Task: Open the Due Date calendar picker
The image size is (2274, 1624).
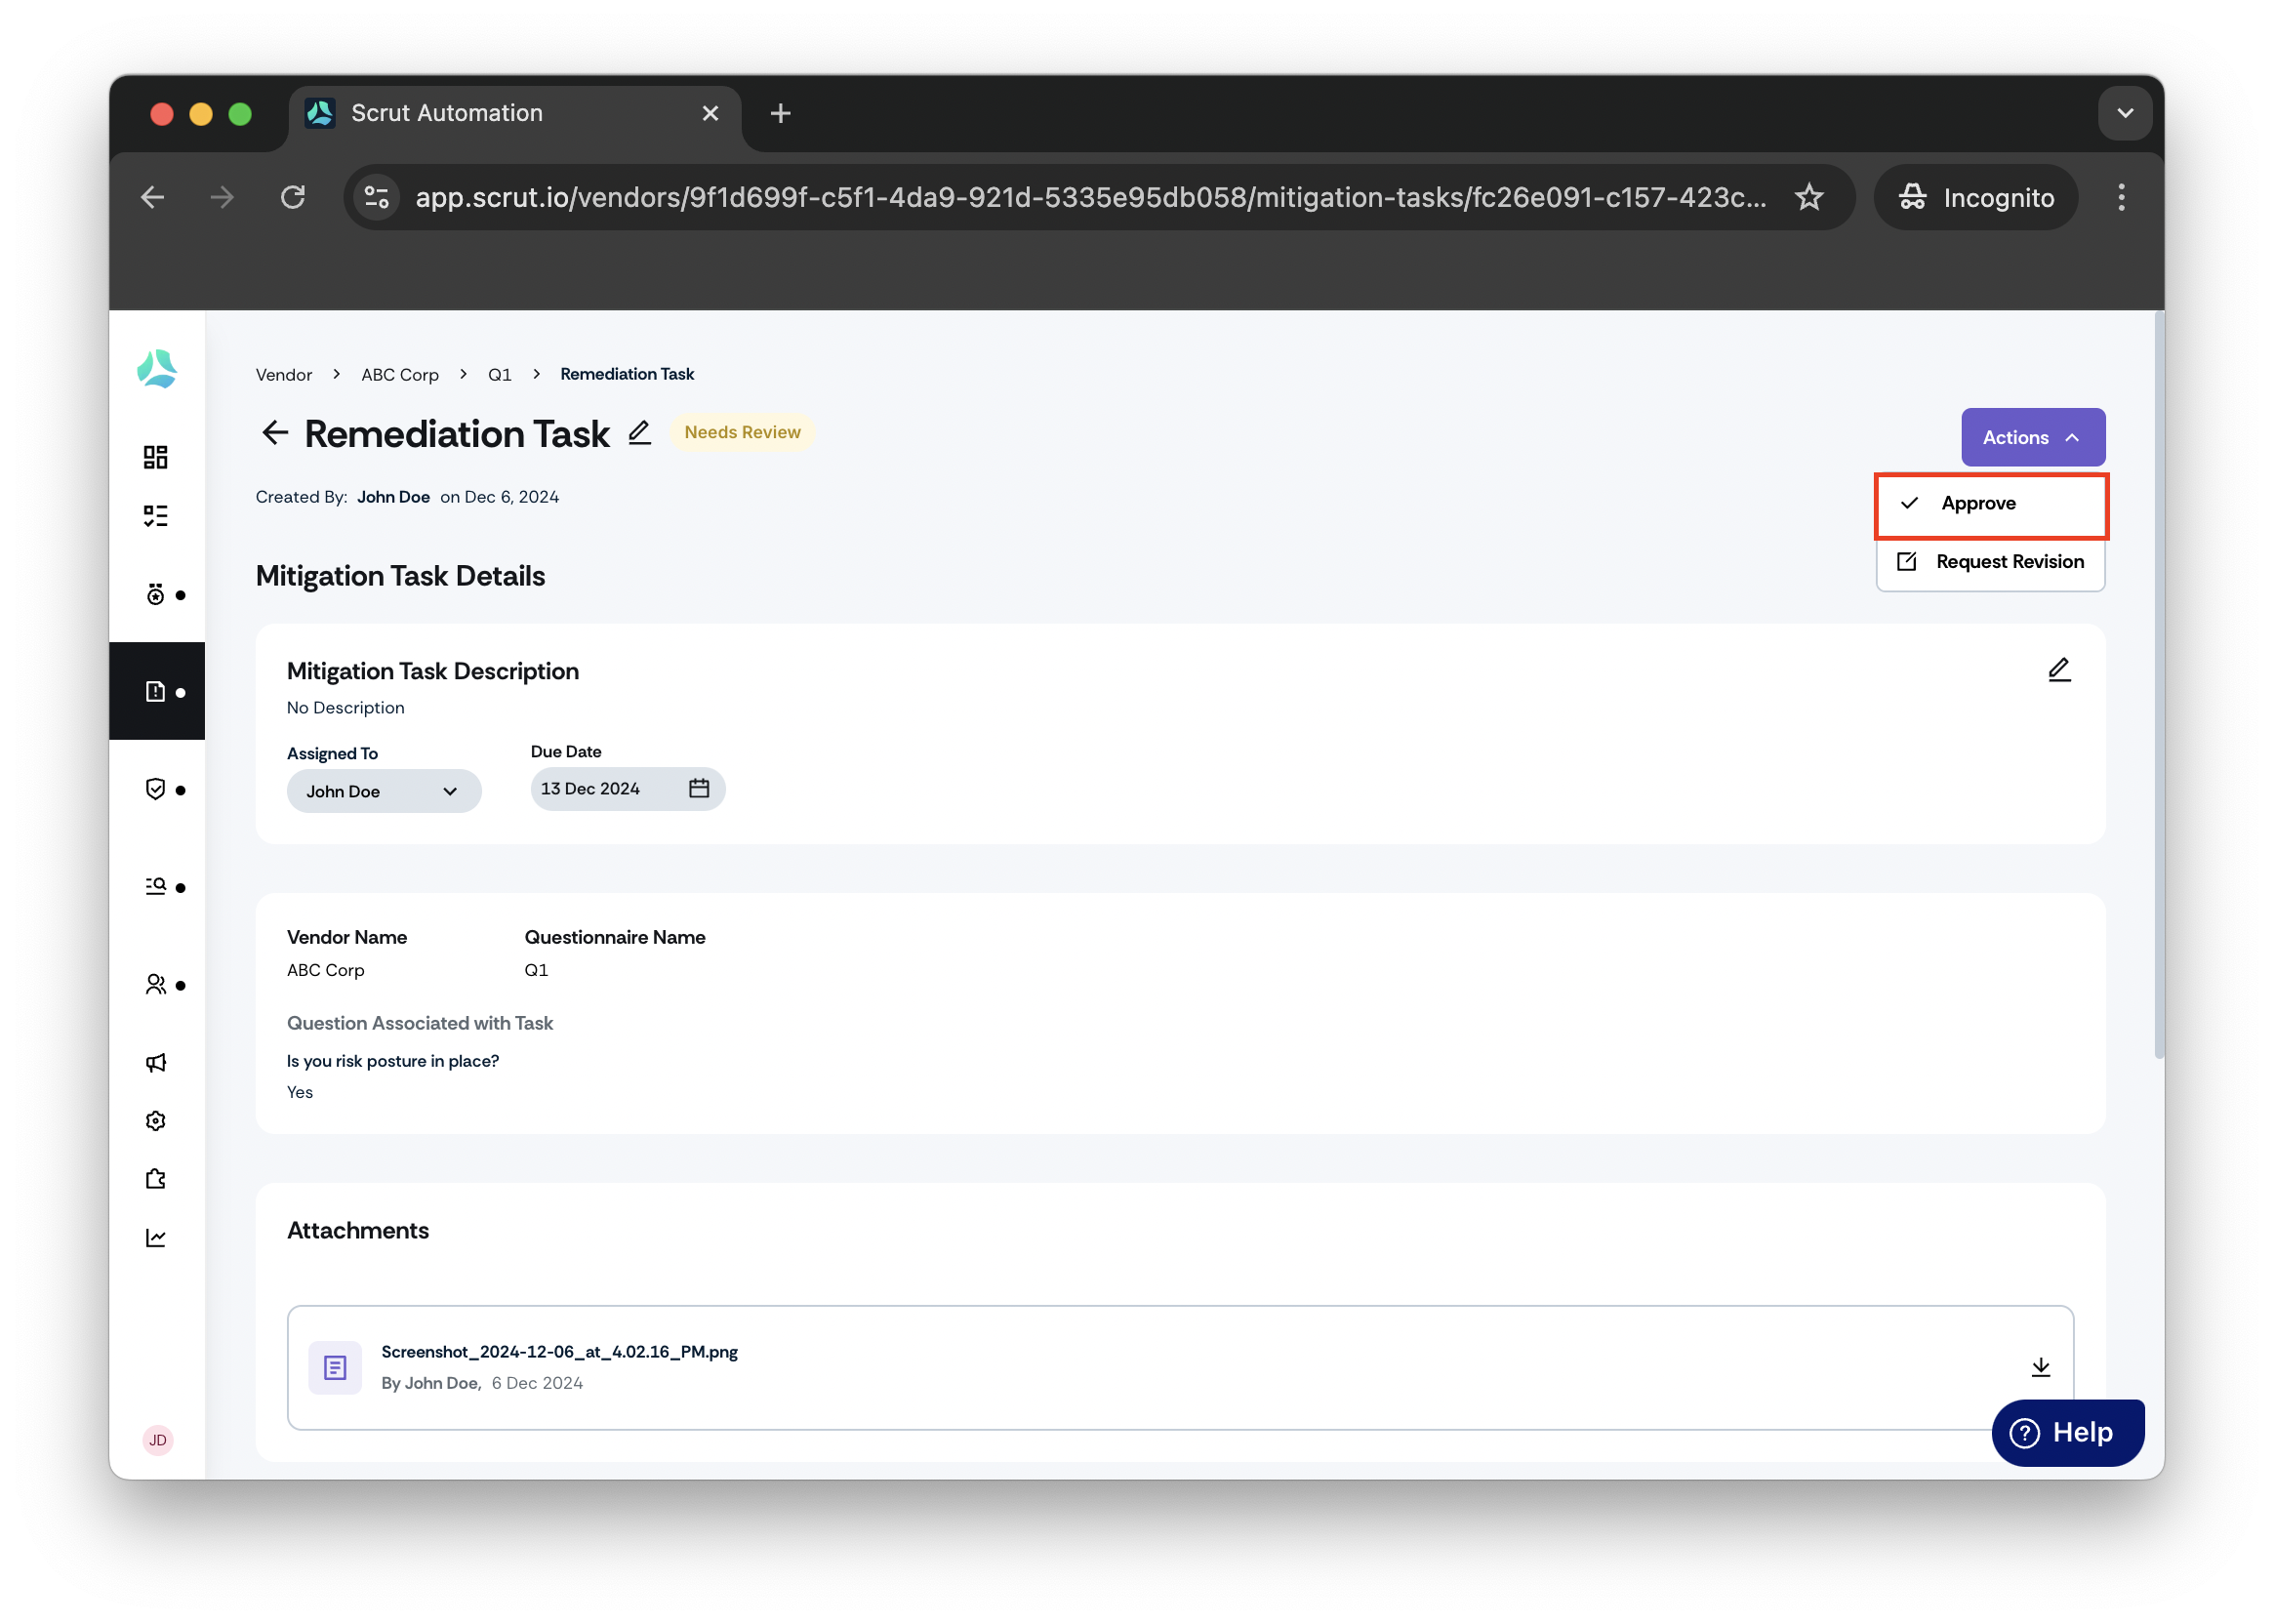Action: [x=699, y=788]
